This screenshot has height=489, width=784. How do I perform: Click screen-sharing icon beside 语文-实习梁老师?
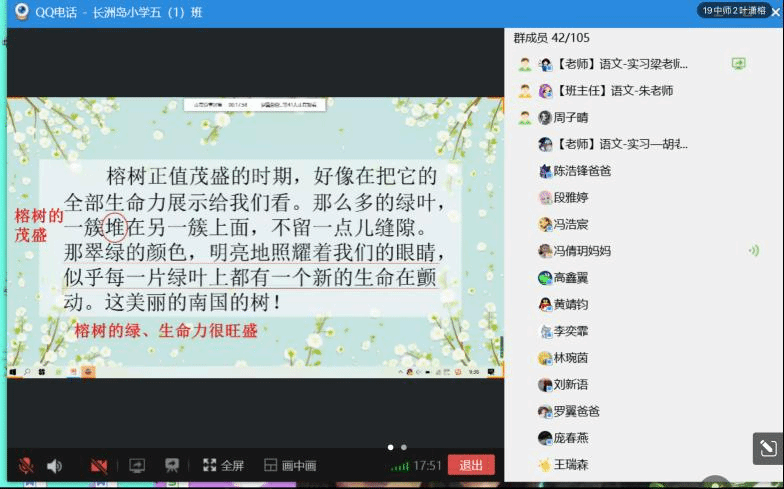pyautogui.click(x=738, y=64)
